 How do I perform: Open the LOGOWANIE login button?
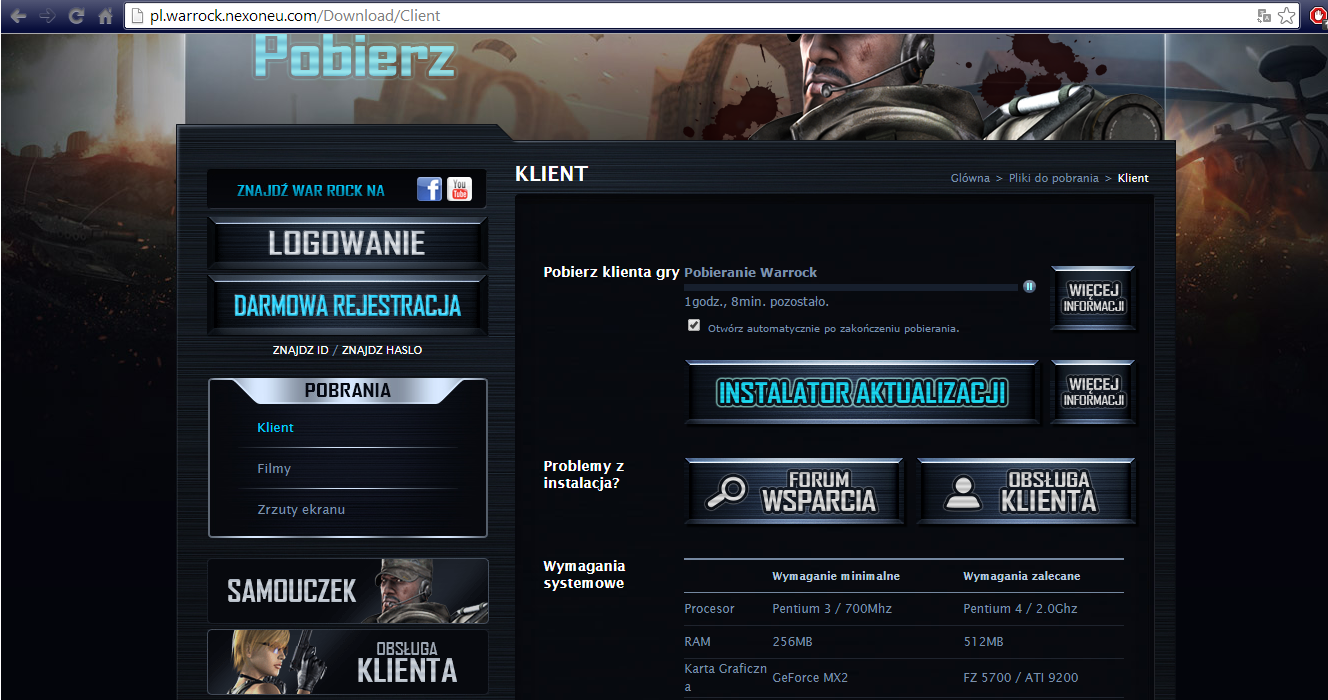[347, 243]
